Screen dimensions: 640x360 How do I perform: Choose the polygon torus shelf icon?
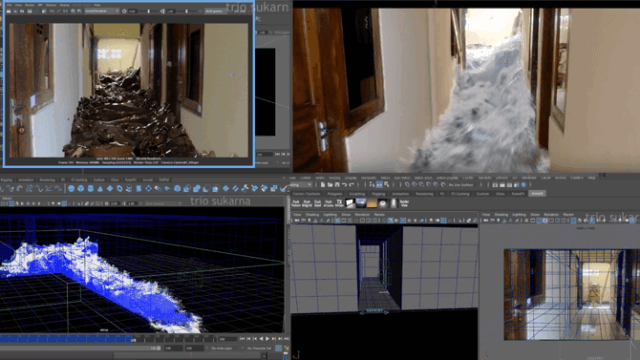(x=120, y=189)
